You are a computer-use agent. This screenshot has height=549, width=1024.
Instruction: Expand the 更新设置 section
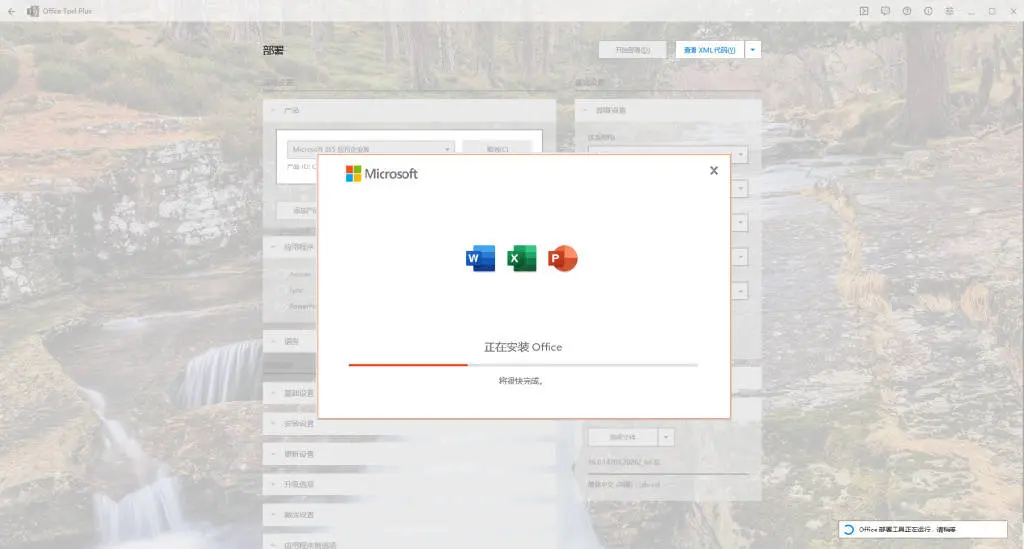pos(409,454)
